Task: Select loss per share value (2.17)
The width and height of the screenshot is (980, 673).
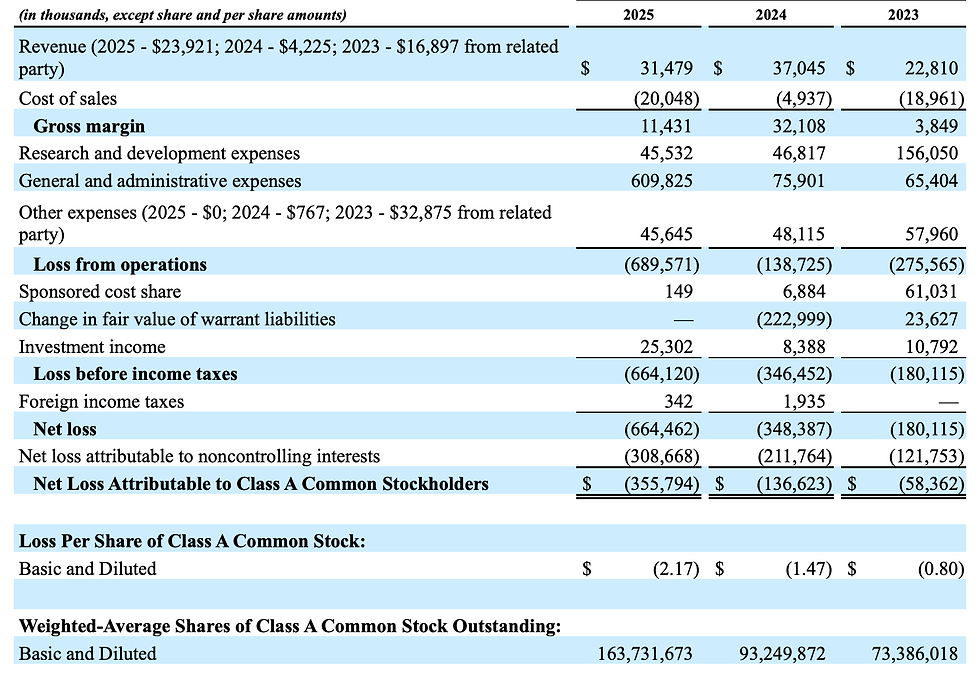Action: [x=676, y=569]
